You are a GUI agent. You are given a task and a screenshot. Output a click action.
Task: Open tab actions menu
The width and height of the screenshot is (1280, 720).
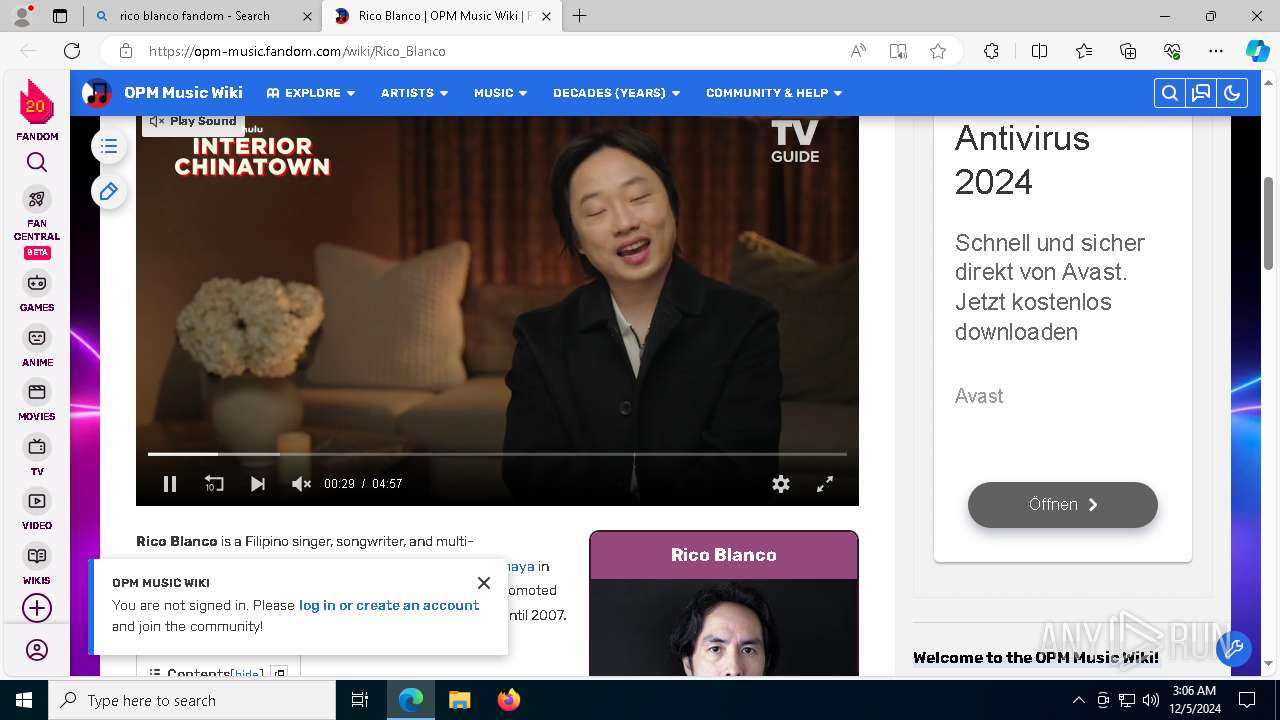pos(60,16)
